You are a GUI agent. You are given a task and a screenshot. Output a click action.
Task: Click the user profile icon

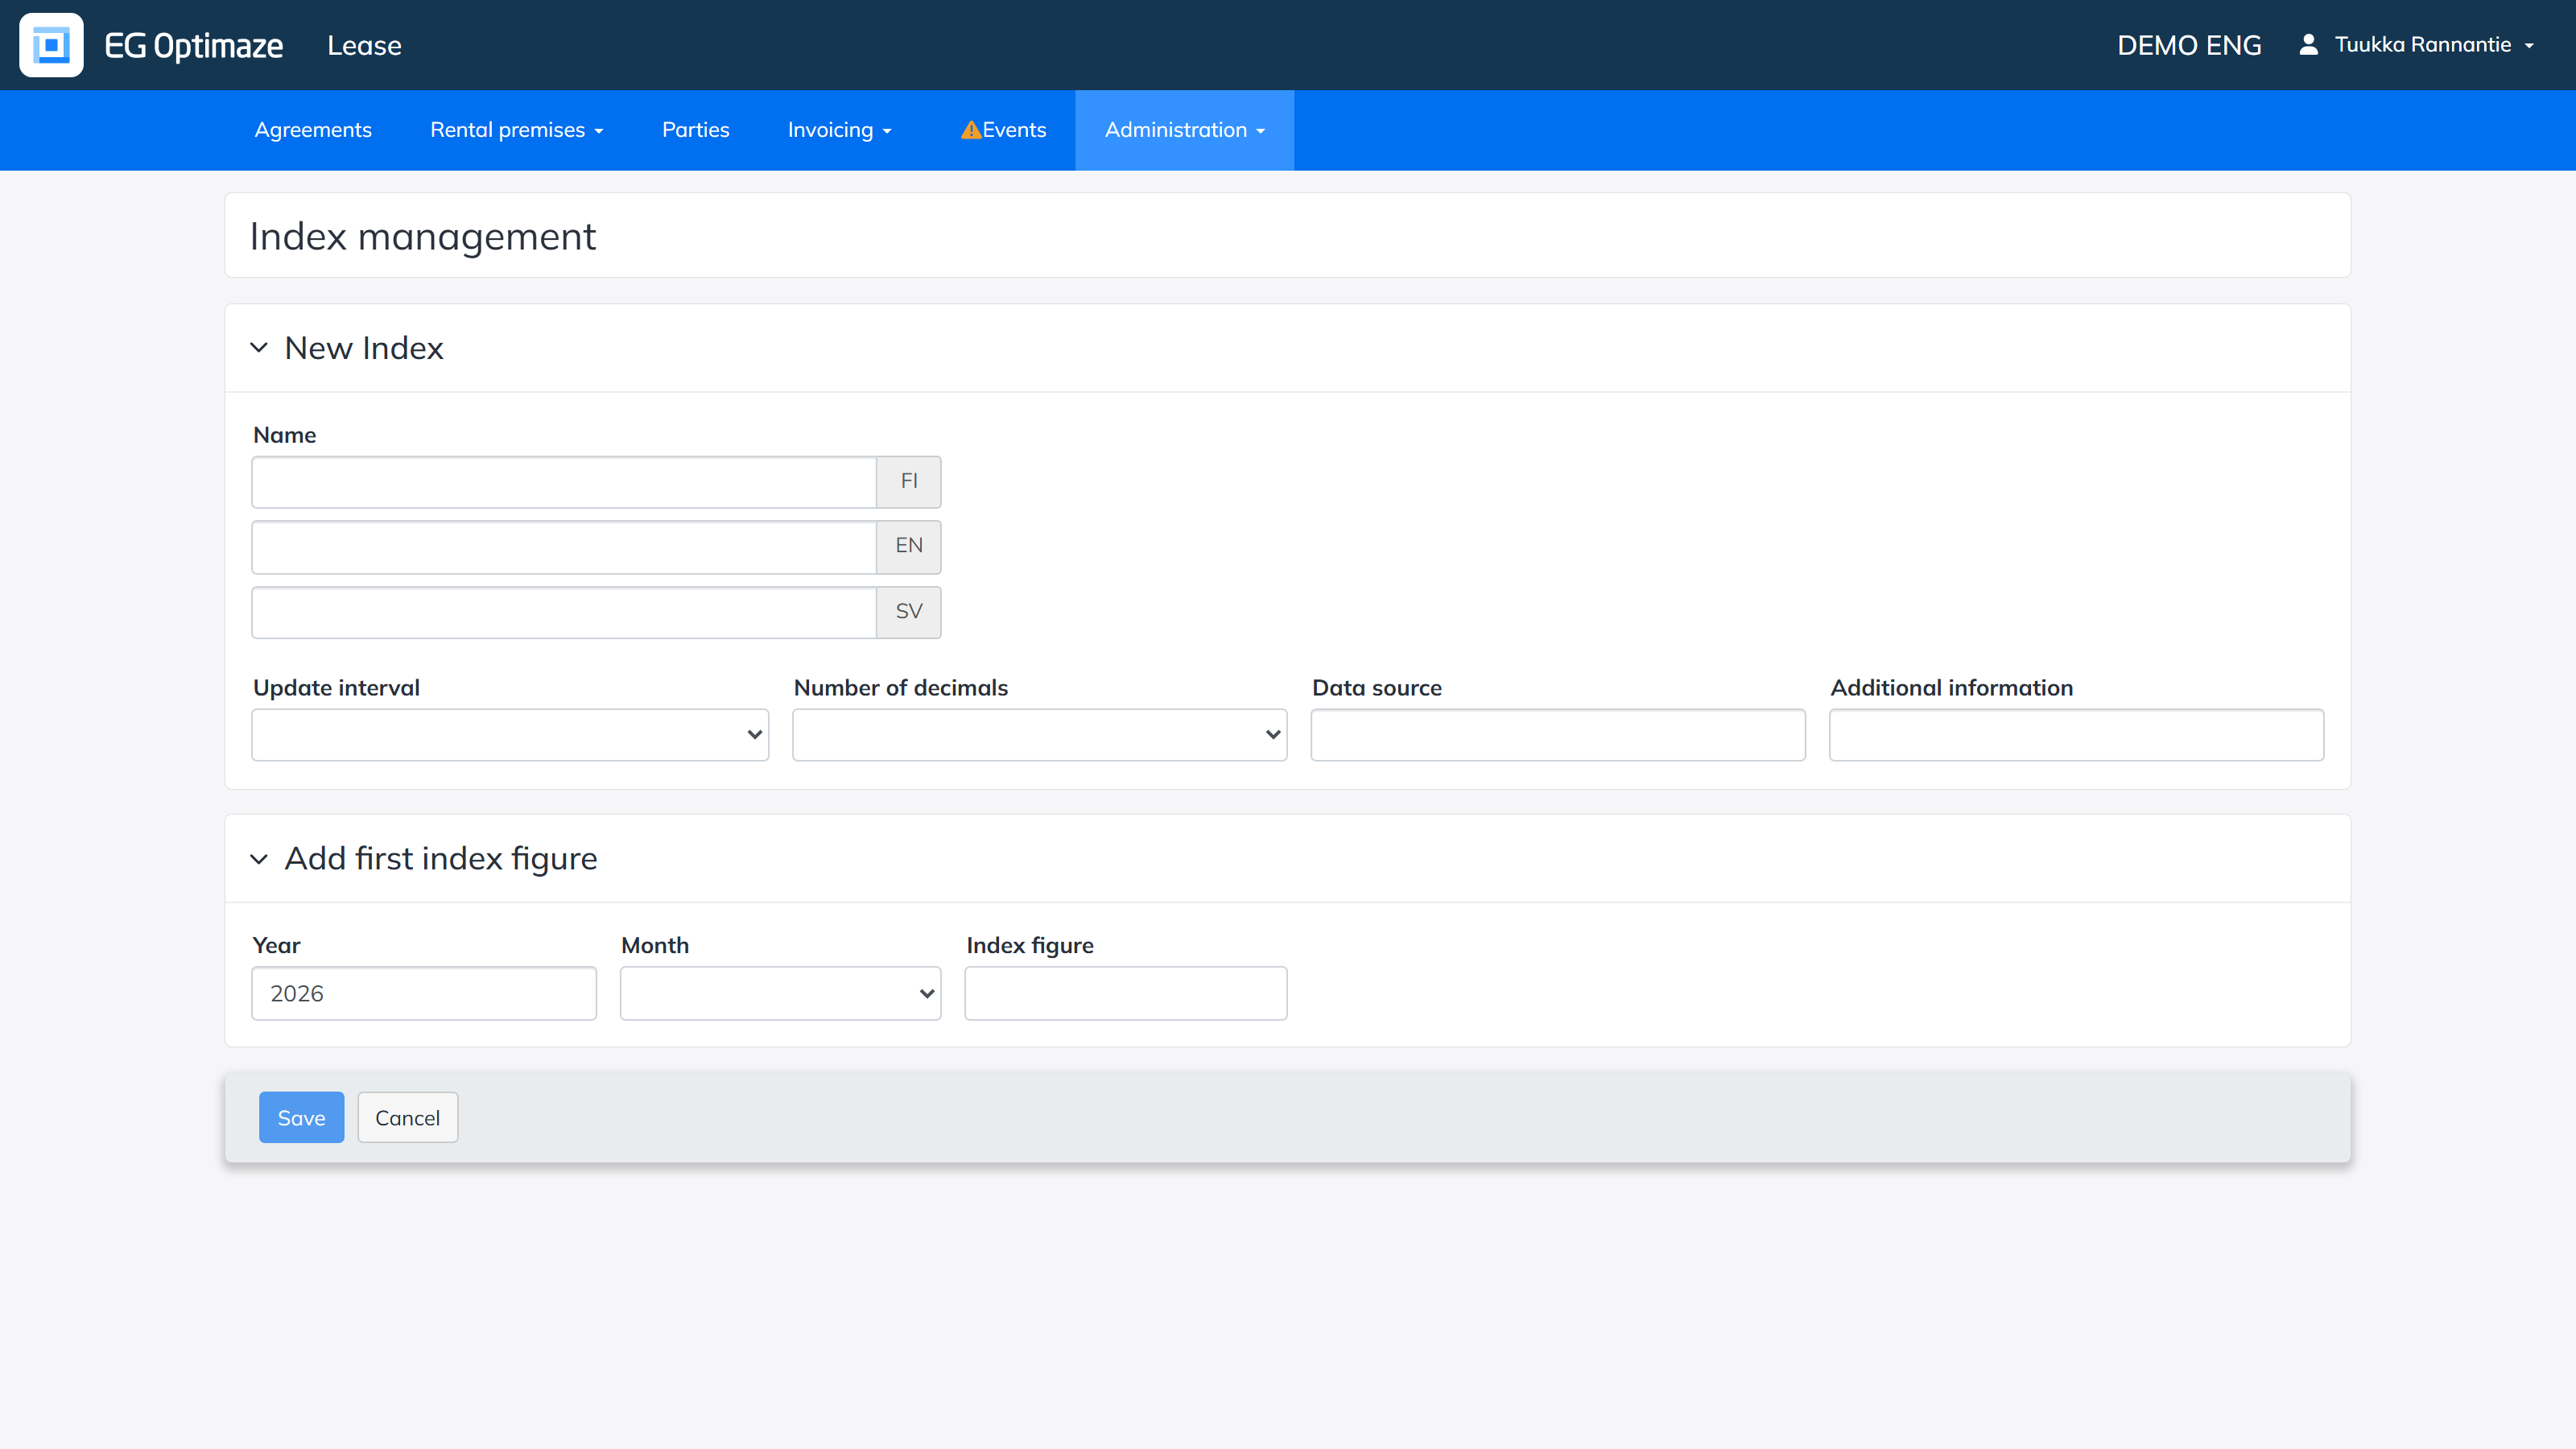pyautogui.click(x=2308, y=44)
